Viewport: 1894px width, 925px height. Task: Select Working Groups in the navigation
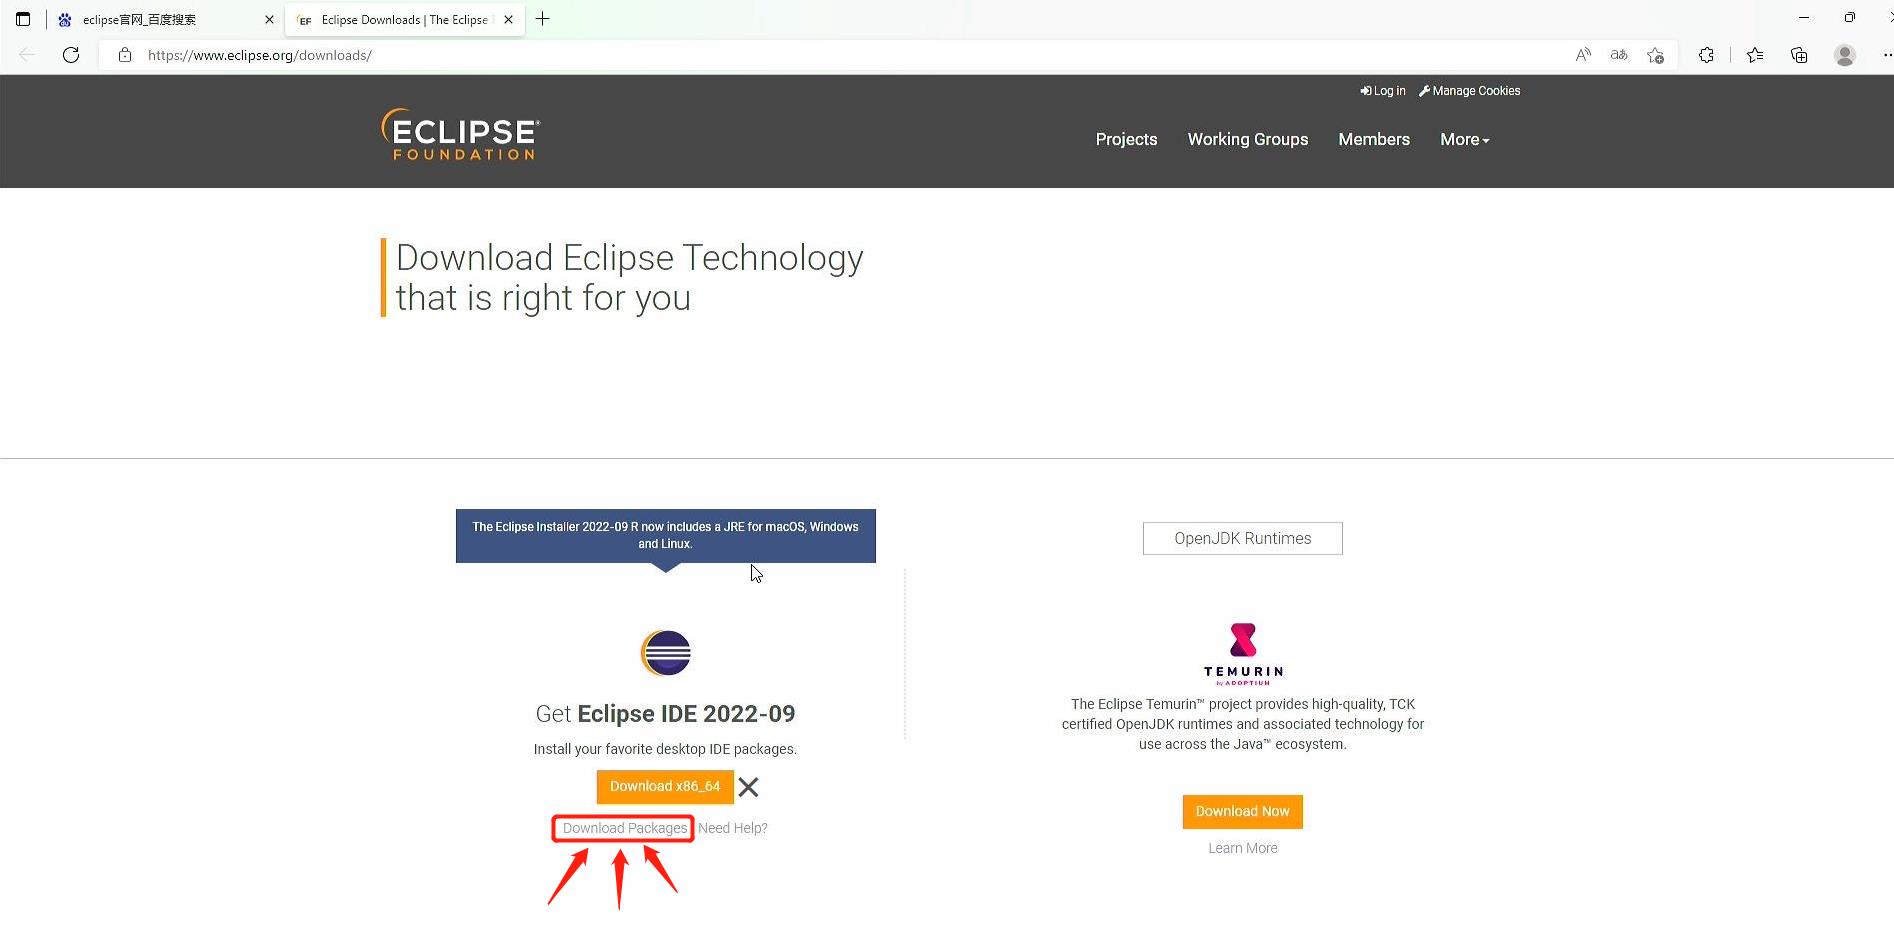(x=1247, y=139)
